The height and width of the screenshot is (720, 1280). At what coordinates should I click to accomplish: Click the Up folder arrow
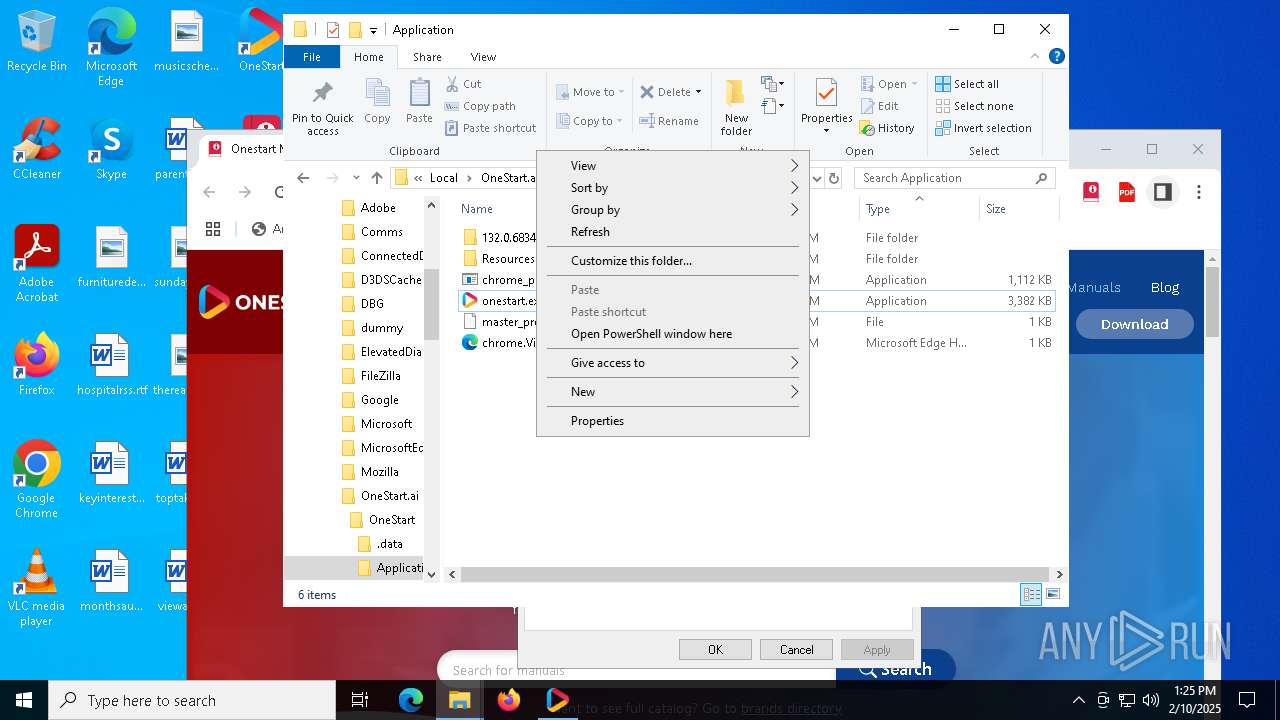pos(377,178)
